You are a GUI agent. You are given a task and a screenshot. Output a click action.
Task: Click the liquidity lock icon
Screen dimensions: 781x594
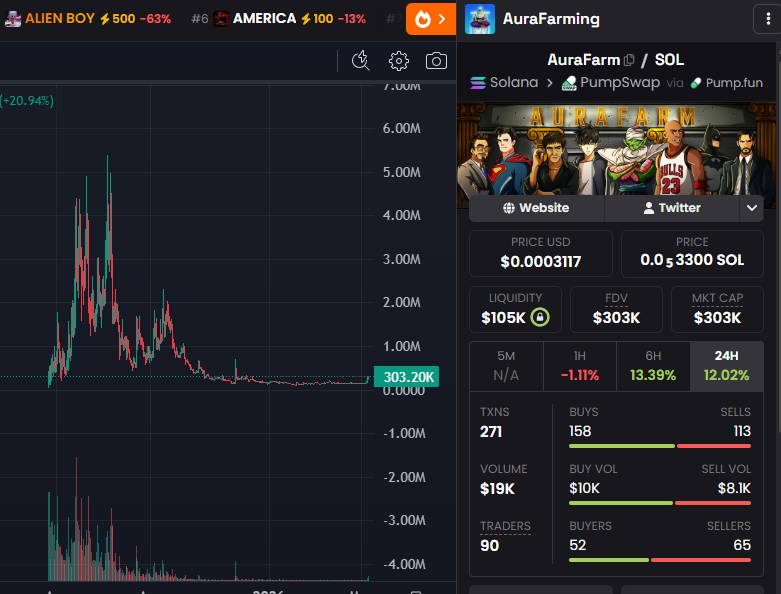pos(540,317)
